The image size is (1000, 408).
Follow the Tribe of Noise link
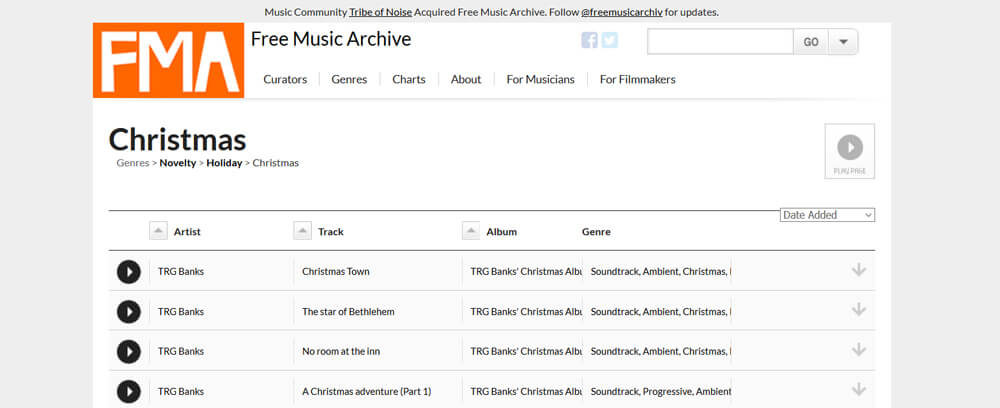381,12
